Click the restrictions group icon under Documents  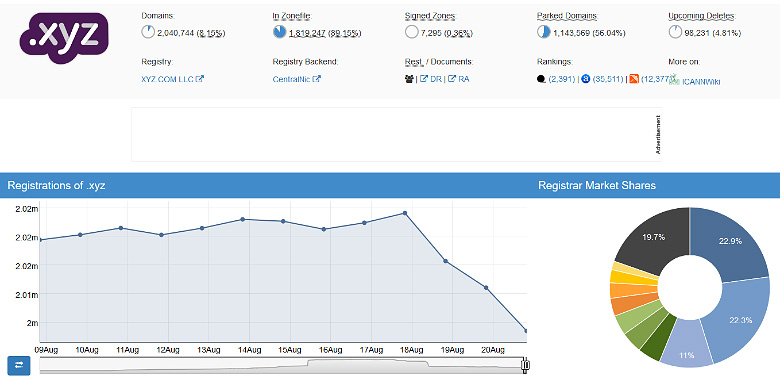point(409,79)
